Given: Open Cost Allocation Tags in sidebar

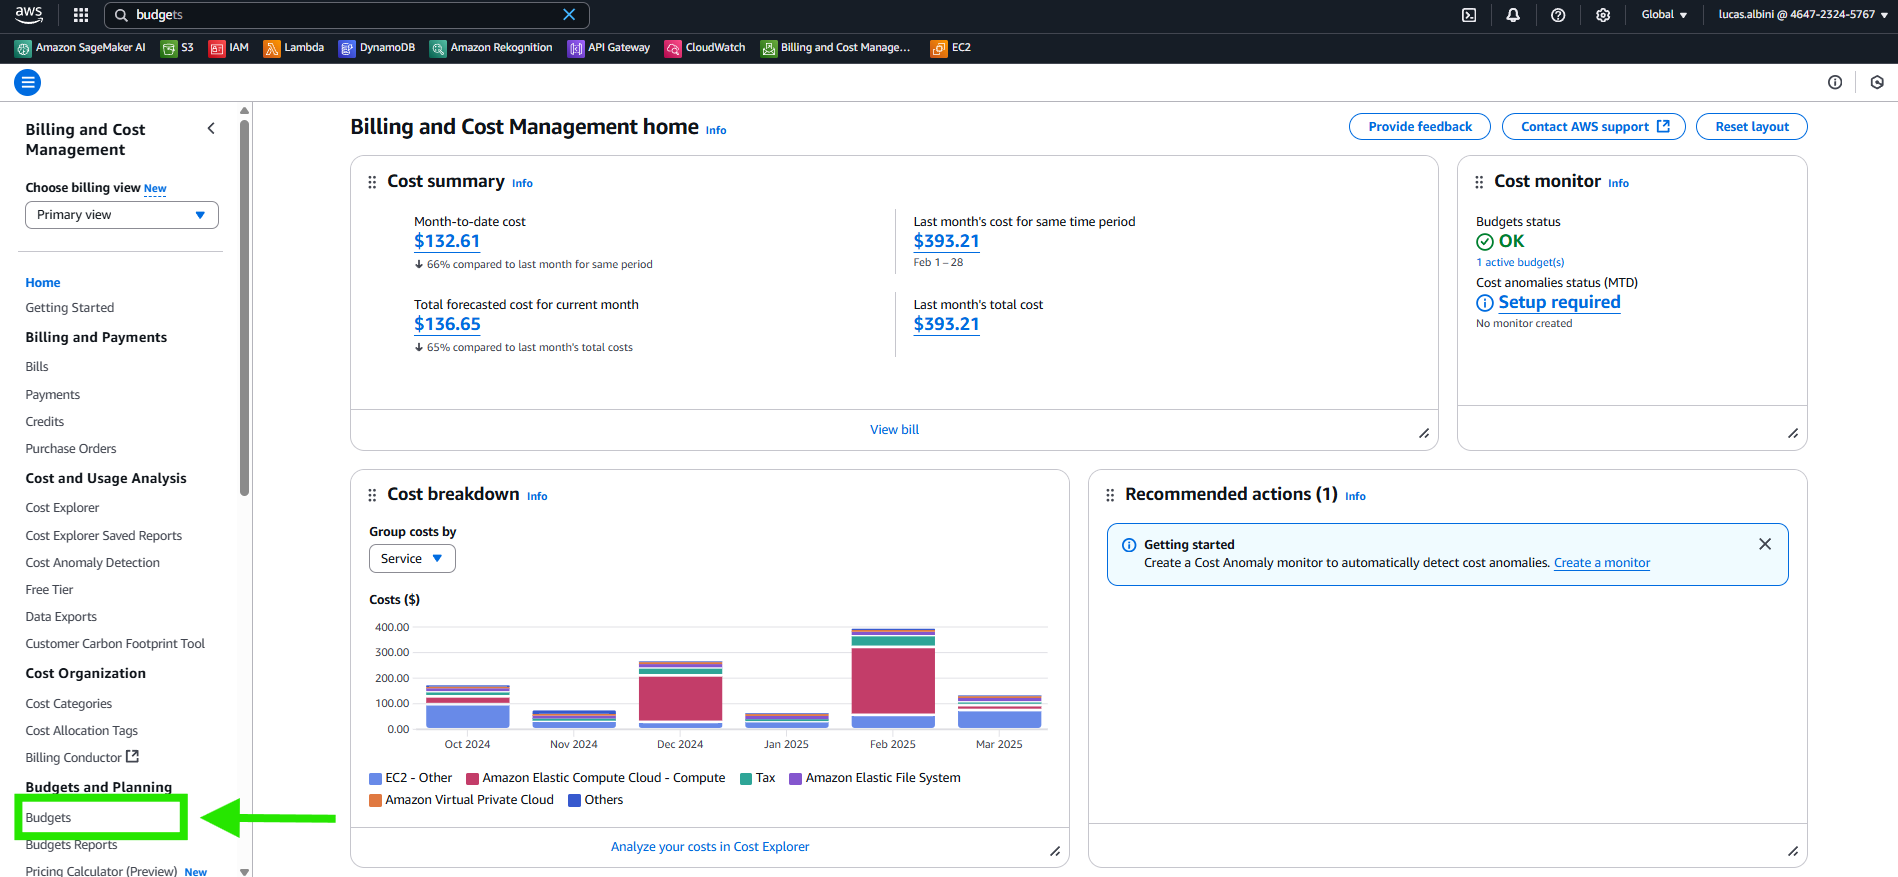Looking at the screenshot, I should point(82,731).
